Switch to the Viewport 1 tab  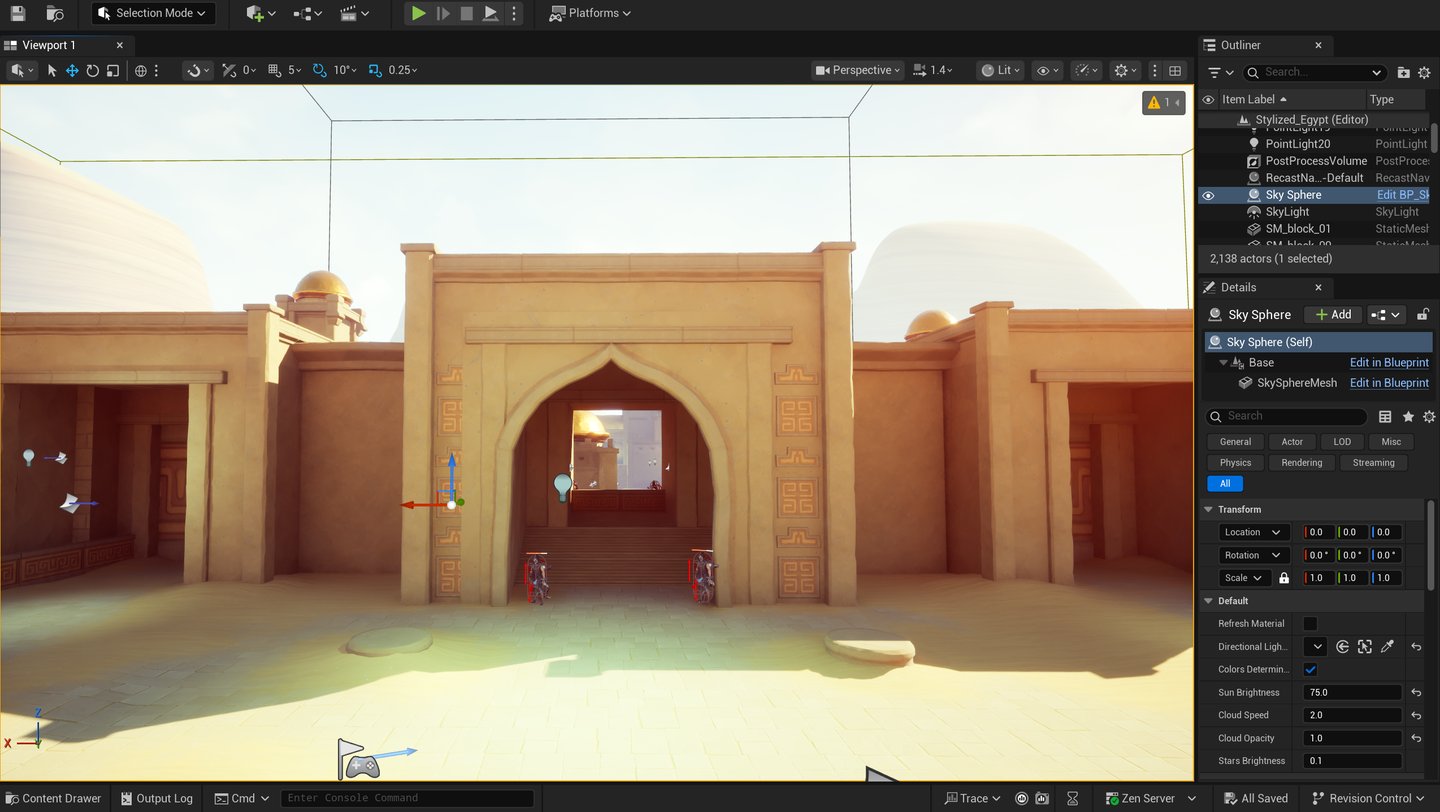coord(49,45)
